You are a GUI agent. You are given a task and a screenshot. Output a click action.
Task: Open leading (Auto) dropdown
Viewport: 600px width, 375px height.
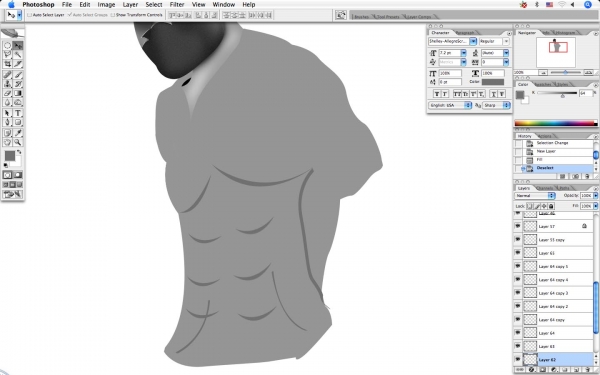pyautogui.click(x=506, y=53)
